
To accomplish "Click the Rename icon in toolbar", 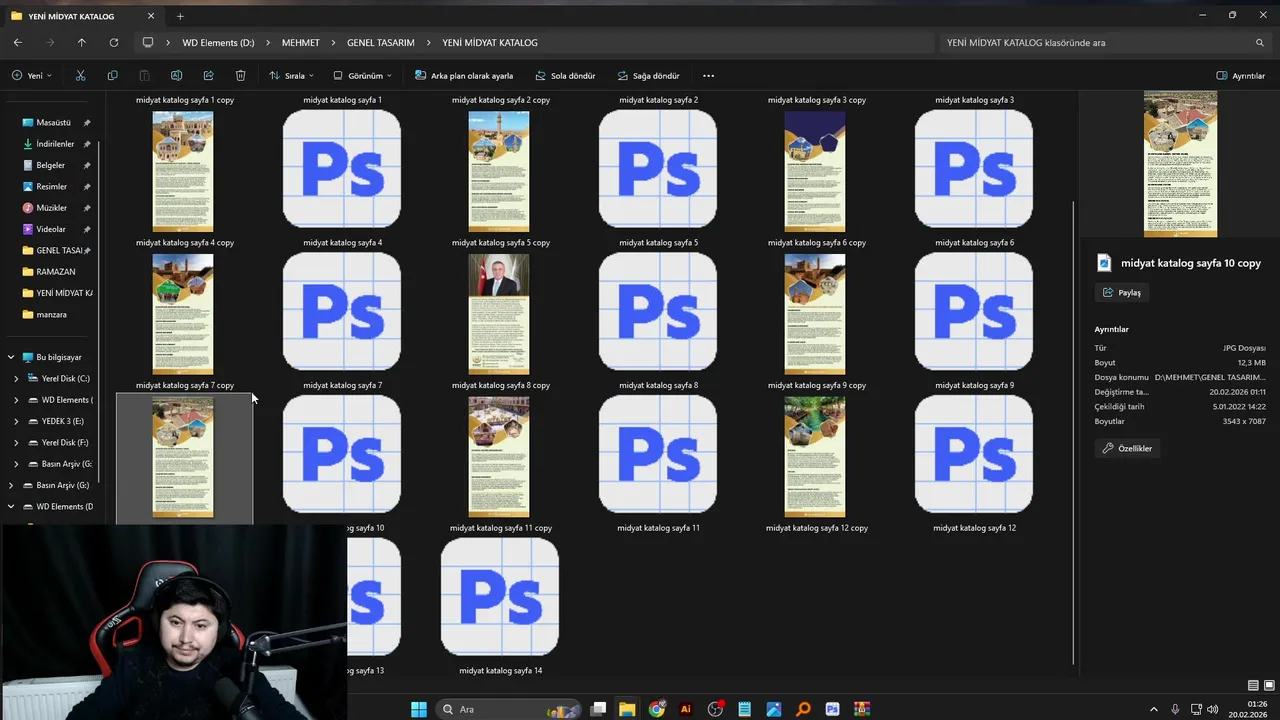I will [x=176, y=76].
